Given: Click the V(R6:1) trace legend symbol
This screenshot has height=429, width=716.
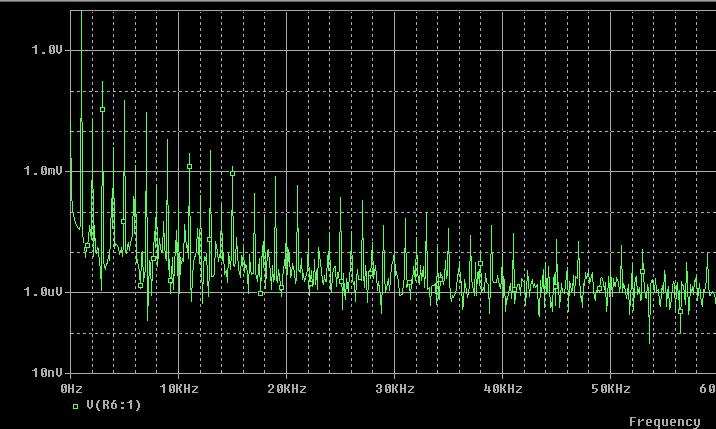Looking at the screenshot, I should pyautogui.click(x=75, y=406).
